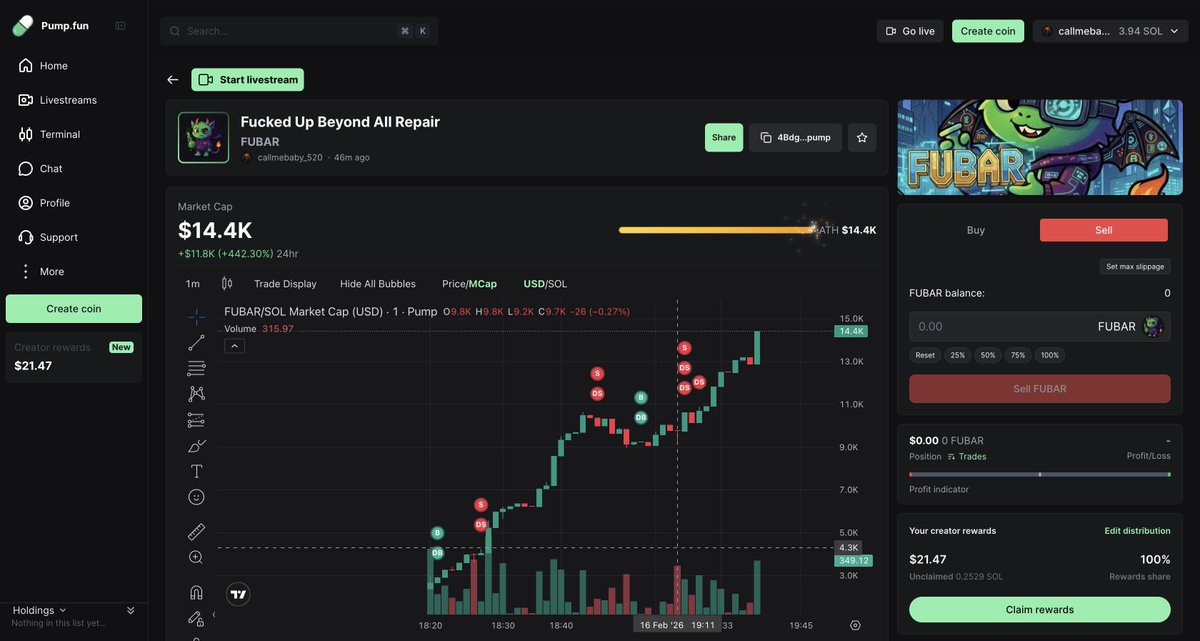Click the TradingView logo
The image size is (1200, 641).
coord(238,594)
